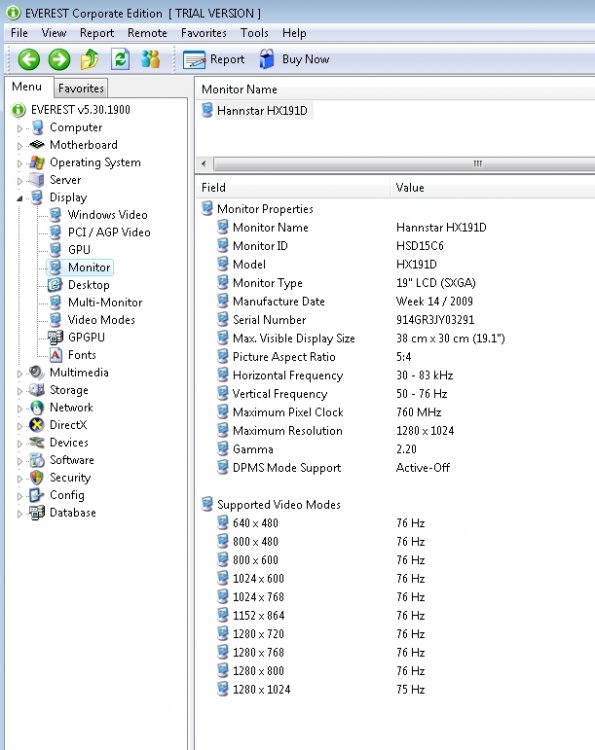Click the green Forward arrow button
Screen dimensions: 595x750
(59, 60)
